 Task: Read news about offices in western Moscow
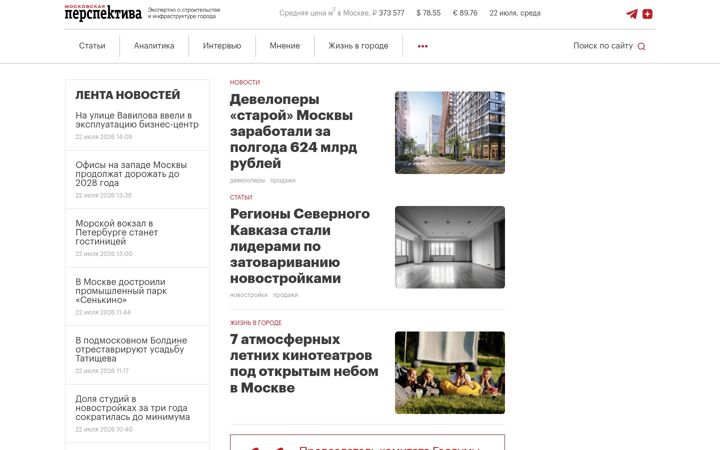tap(131, 174)
